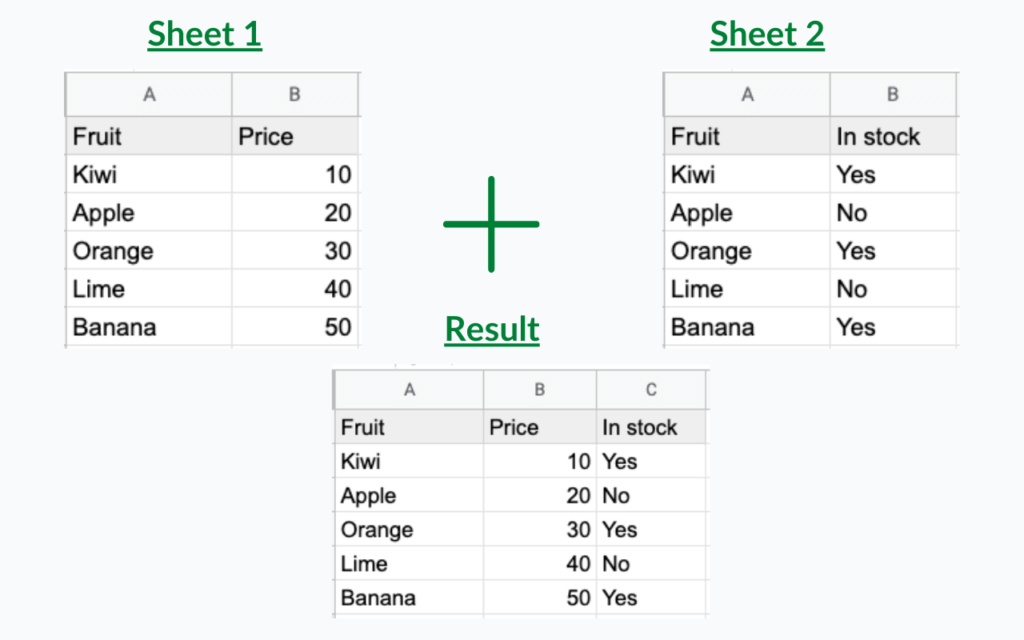Open the Sheet 1 heading link
Image resolution: width=1024 pixels, height=640 pixels.
tap(204, 34)
